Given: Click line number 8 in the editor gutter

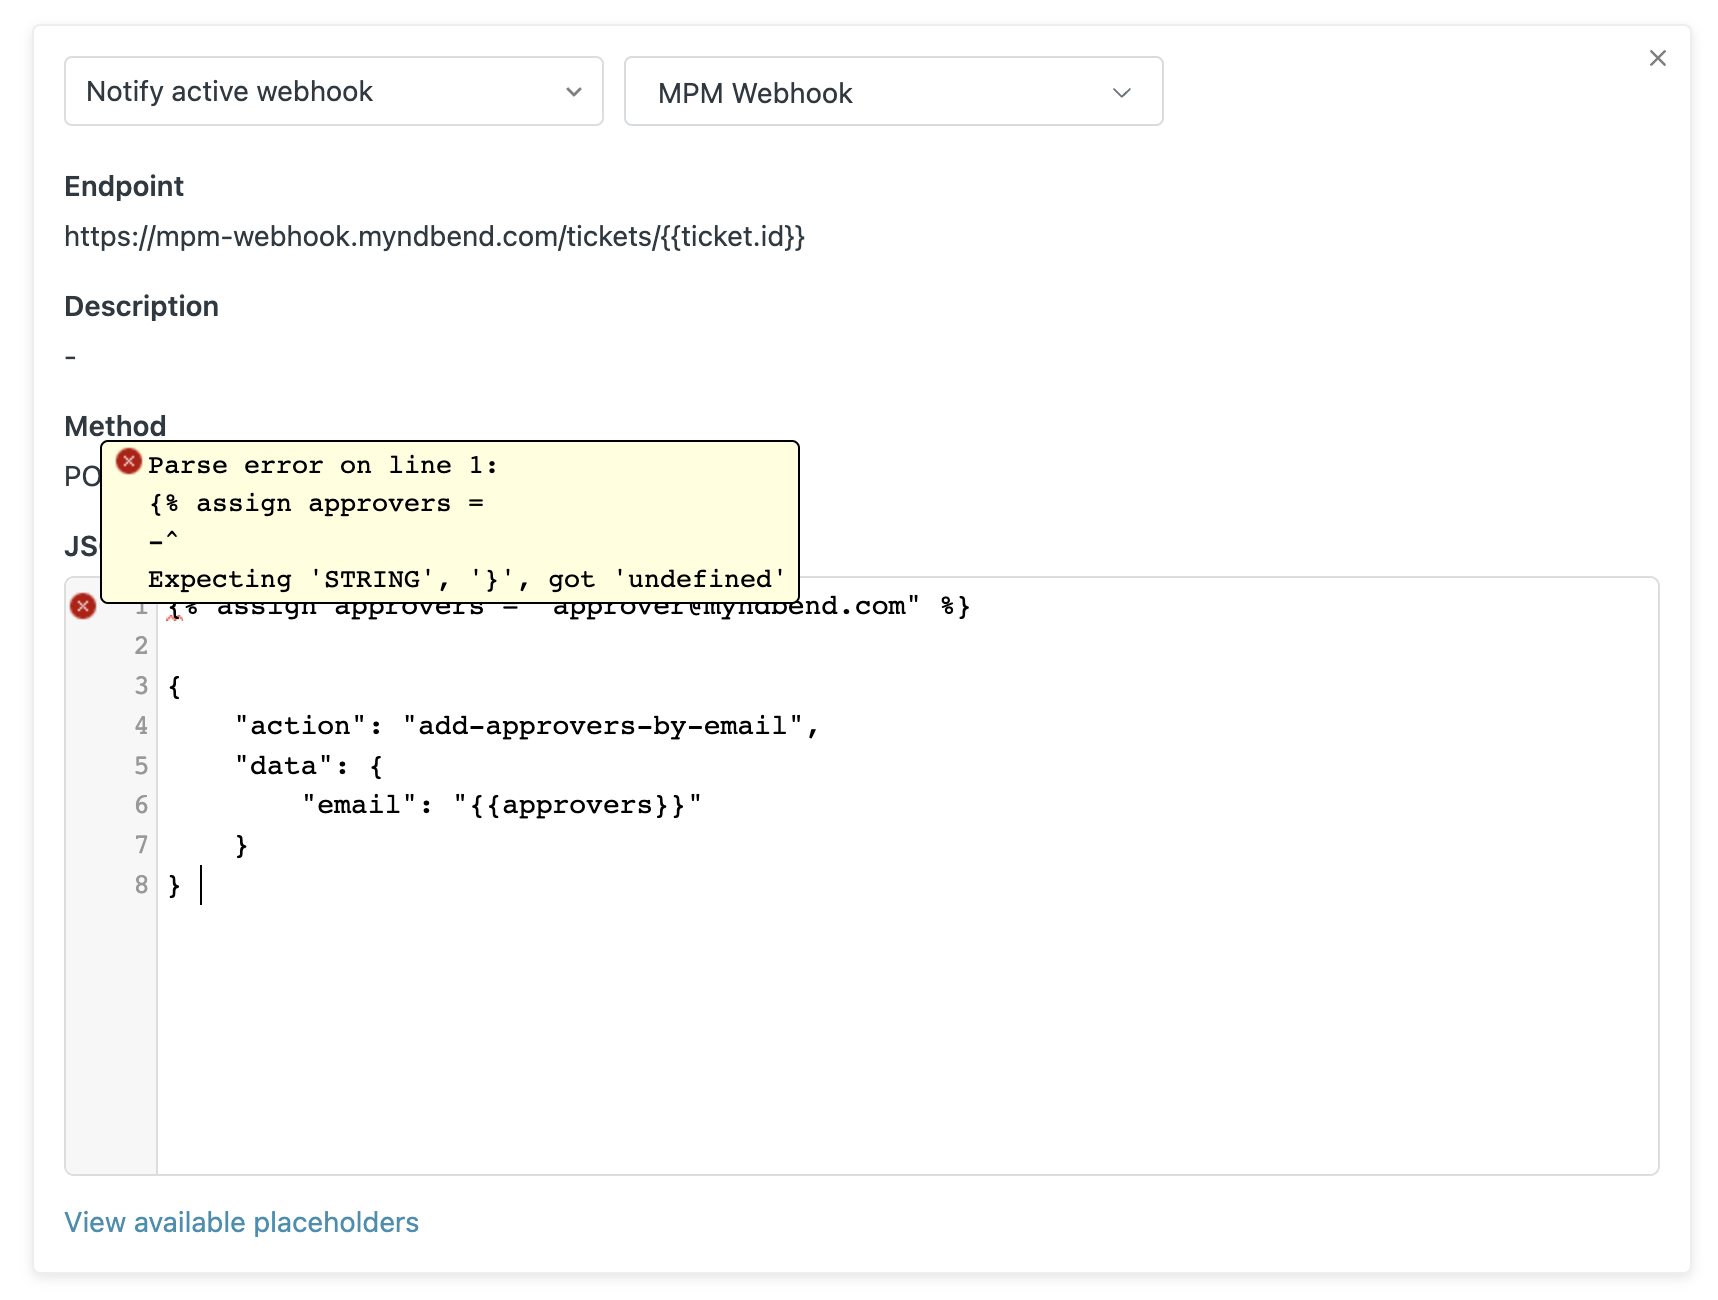Looking at the screenshot, I should 141,885.
